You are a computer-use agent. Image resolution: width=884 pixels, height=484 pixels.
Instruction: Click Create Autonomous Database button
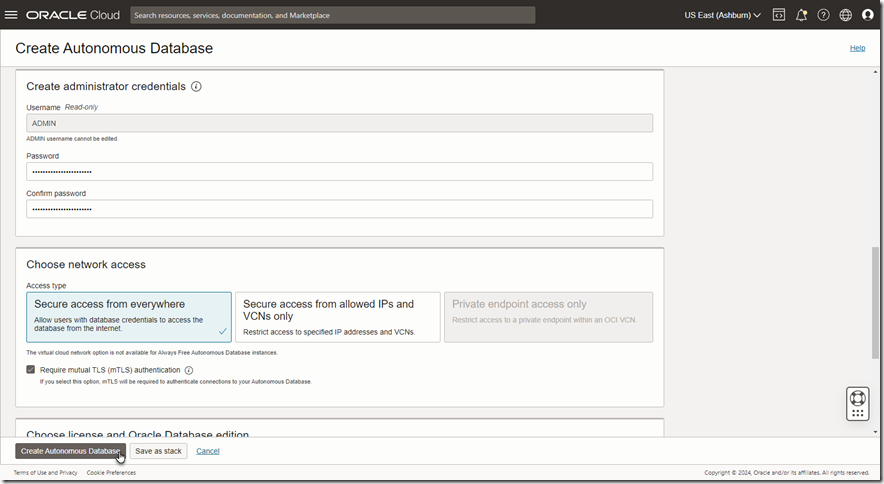tap(70, 451)
